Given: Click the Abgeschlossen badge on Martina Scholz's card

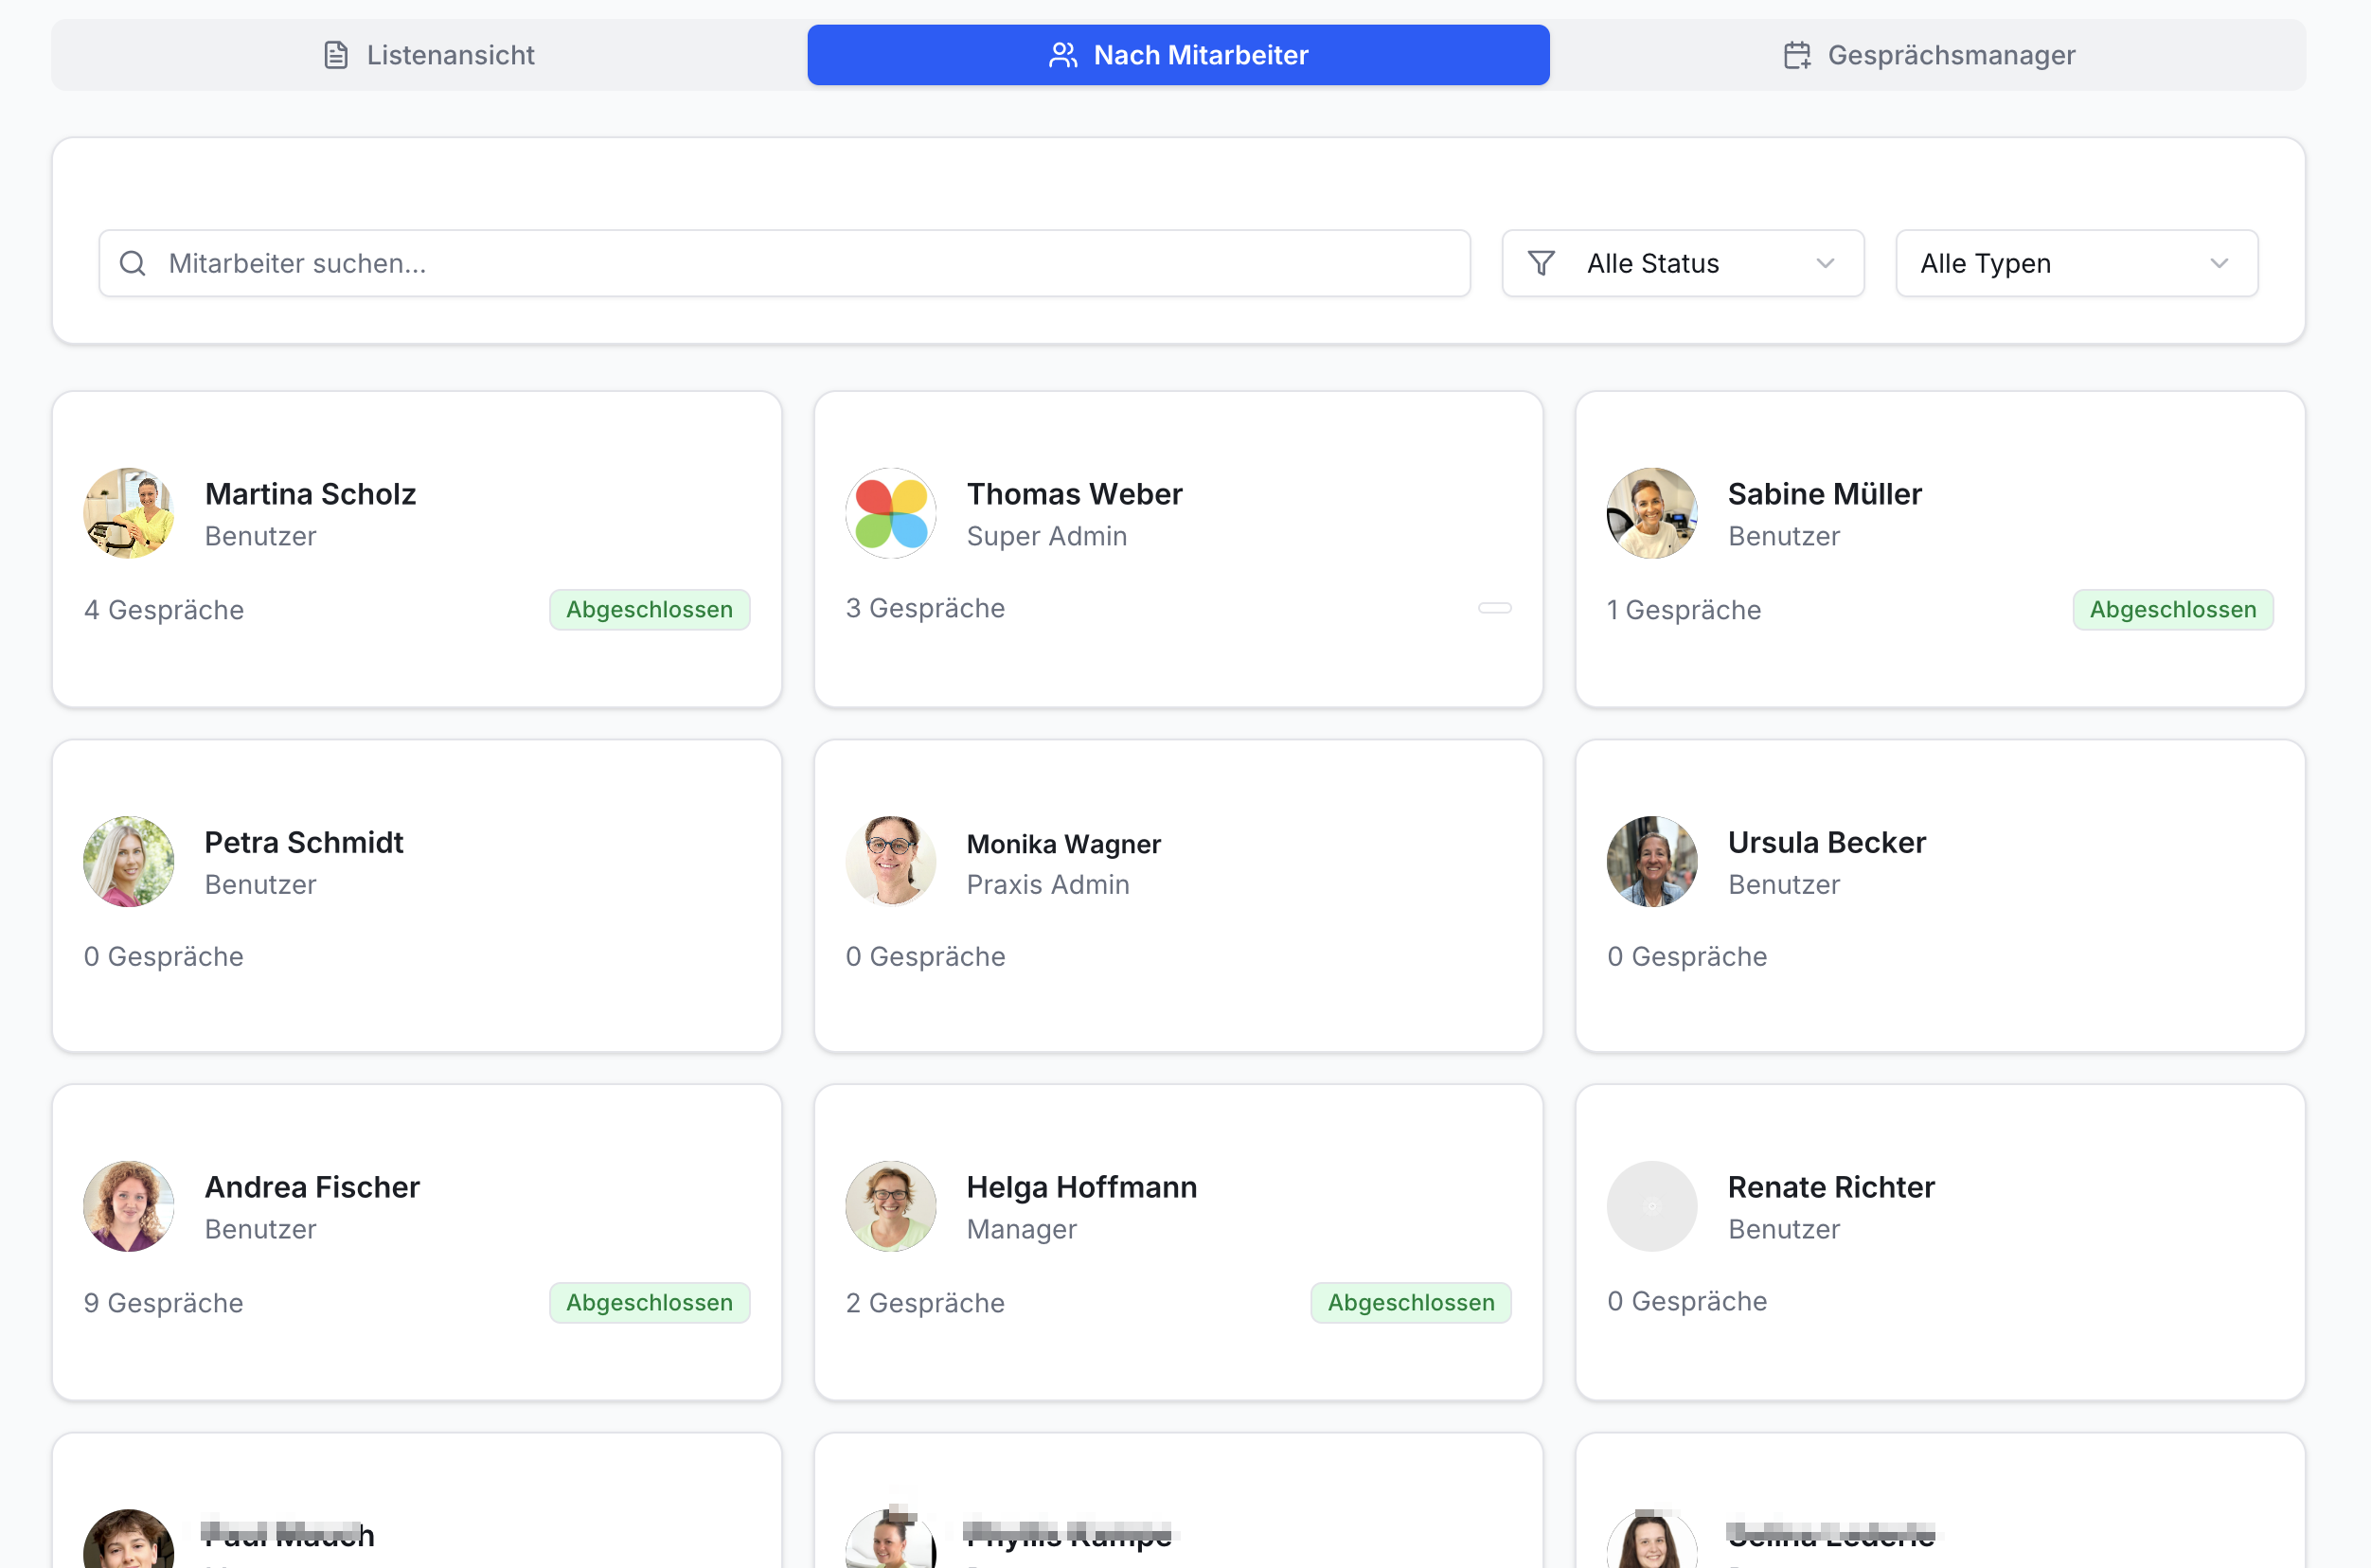Looking at the screenshot, I should (x=649, y=610).
